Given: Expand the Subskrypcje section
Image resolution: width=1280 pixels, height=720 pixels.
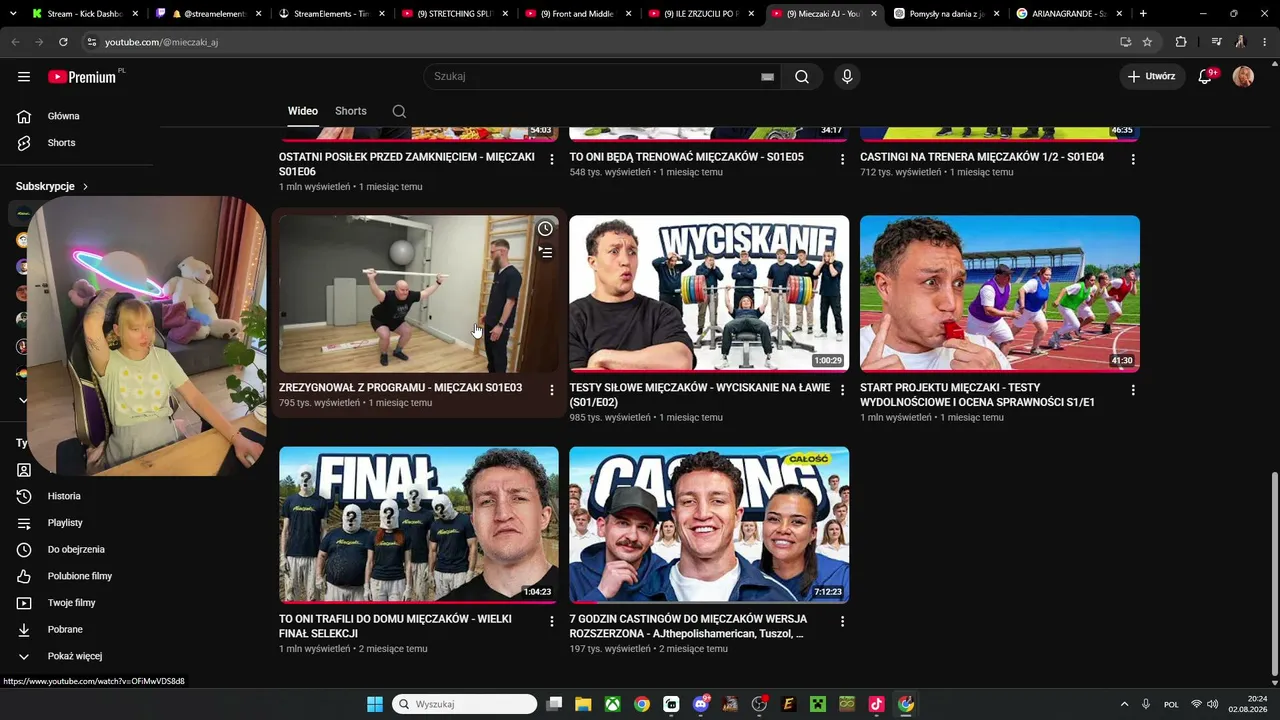Looking at the screenshot, I should click(x=52, y=186).
